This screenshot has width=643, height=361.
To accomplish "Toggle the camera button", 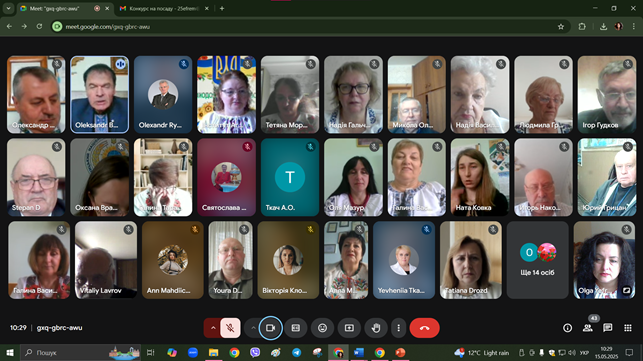I will [x=270, y=328].
